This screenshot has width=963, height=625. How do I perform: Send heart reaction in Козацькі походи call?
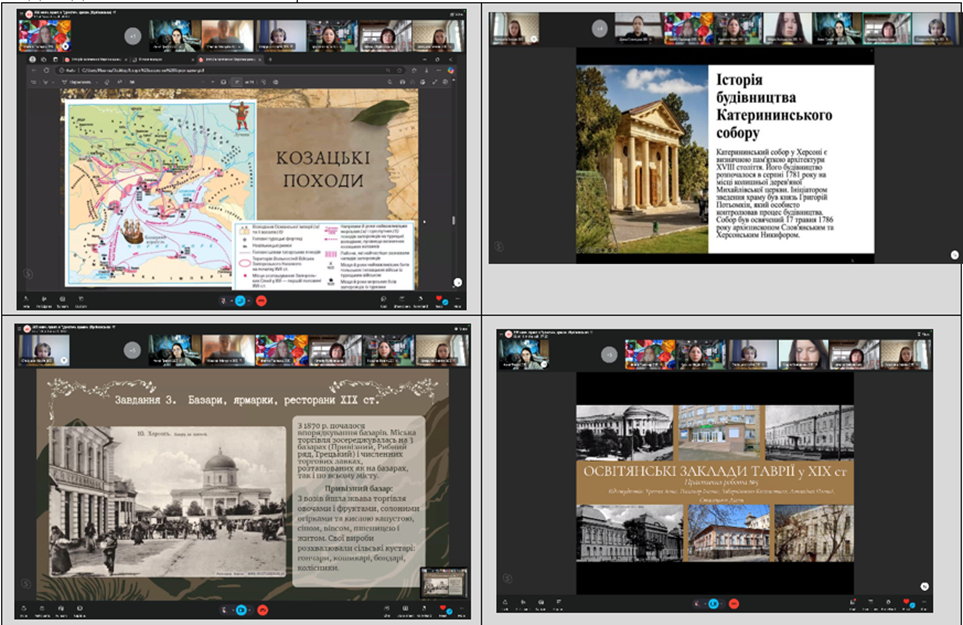click(x=439, y=298)
